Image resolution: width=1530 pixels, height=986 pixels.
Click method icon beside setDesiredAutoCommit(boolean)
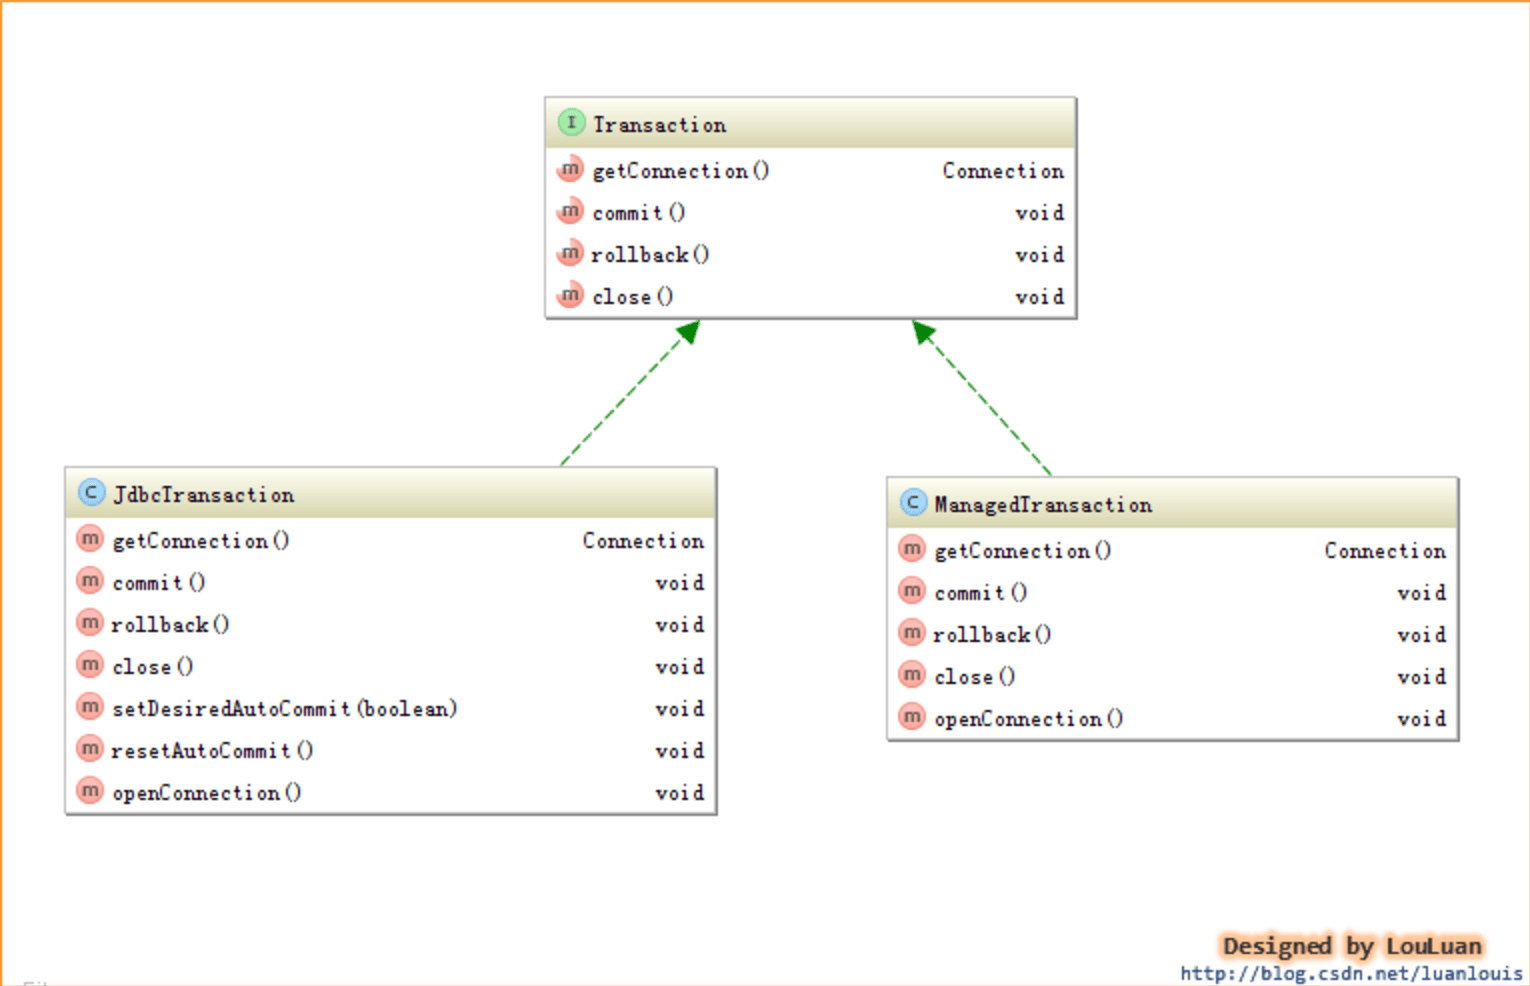(x=91, y=708)
